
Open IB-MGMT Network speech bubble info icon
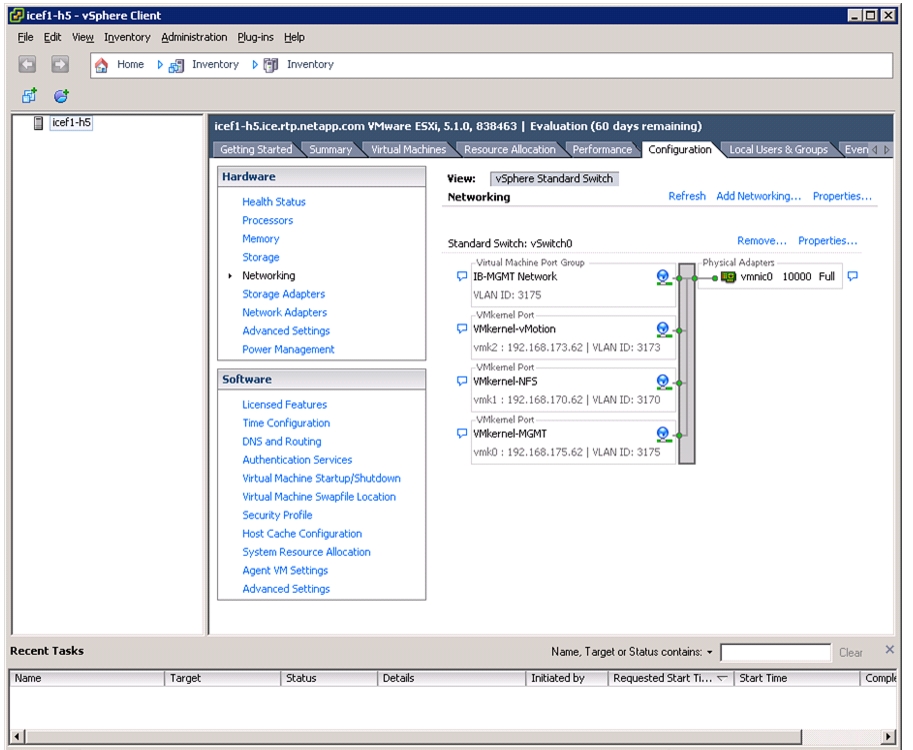462,276
